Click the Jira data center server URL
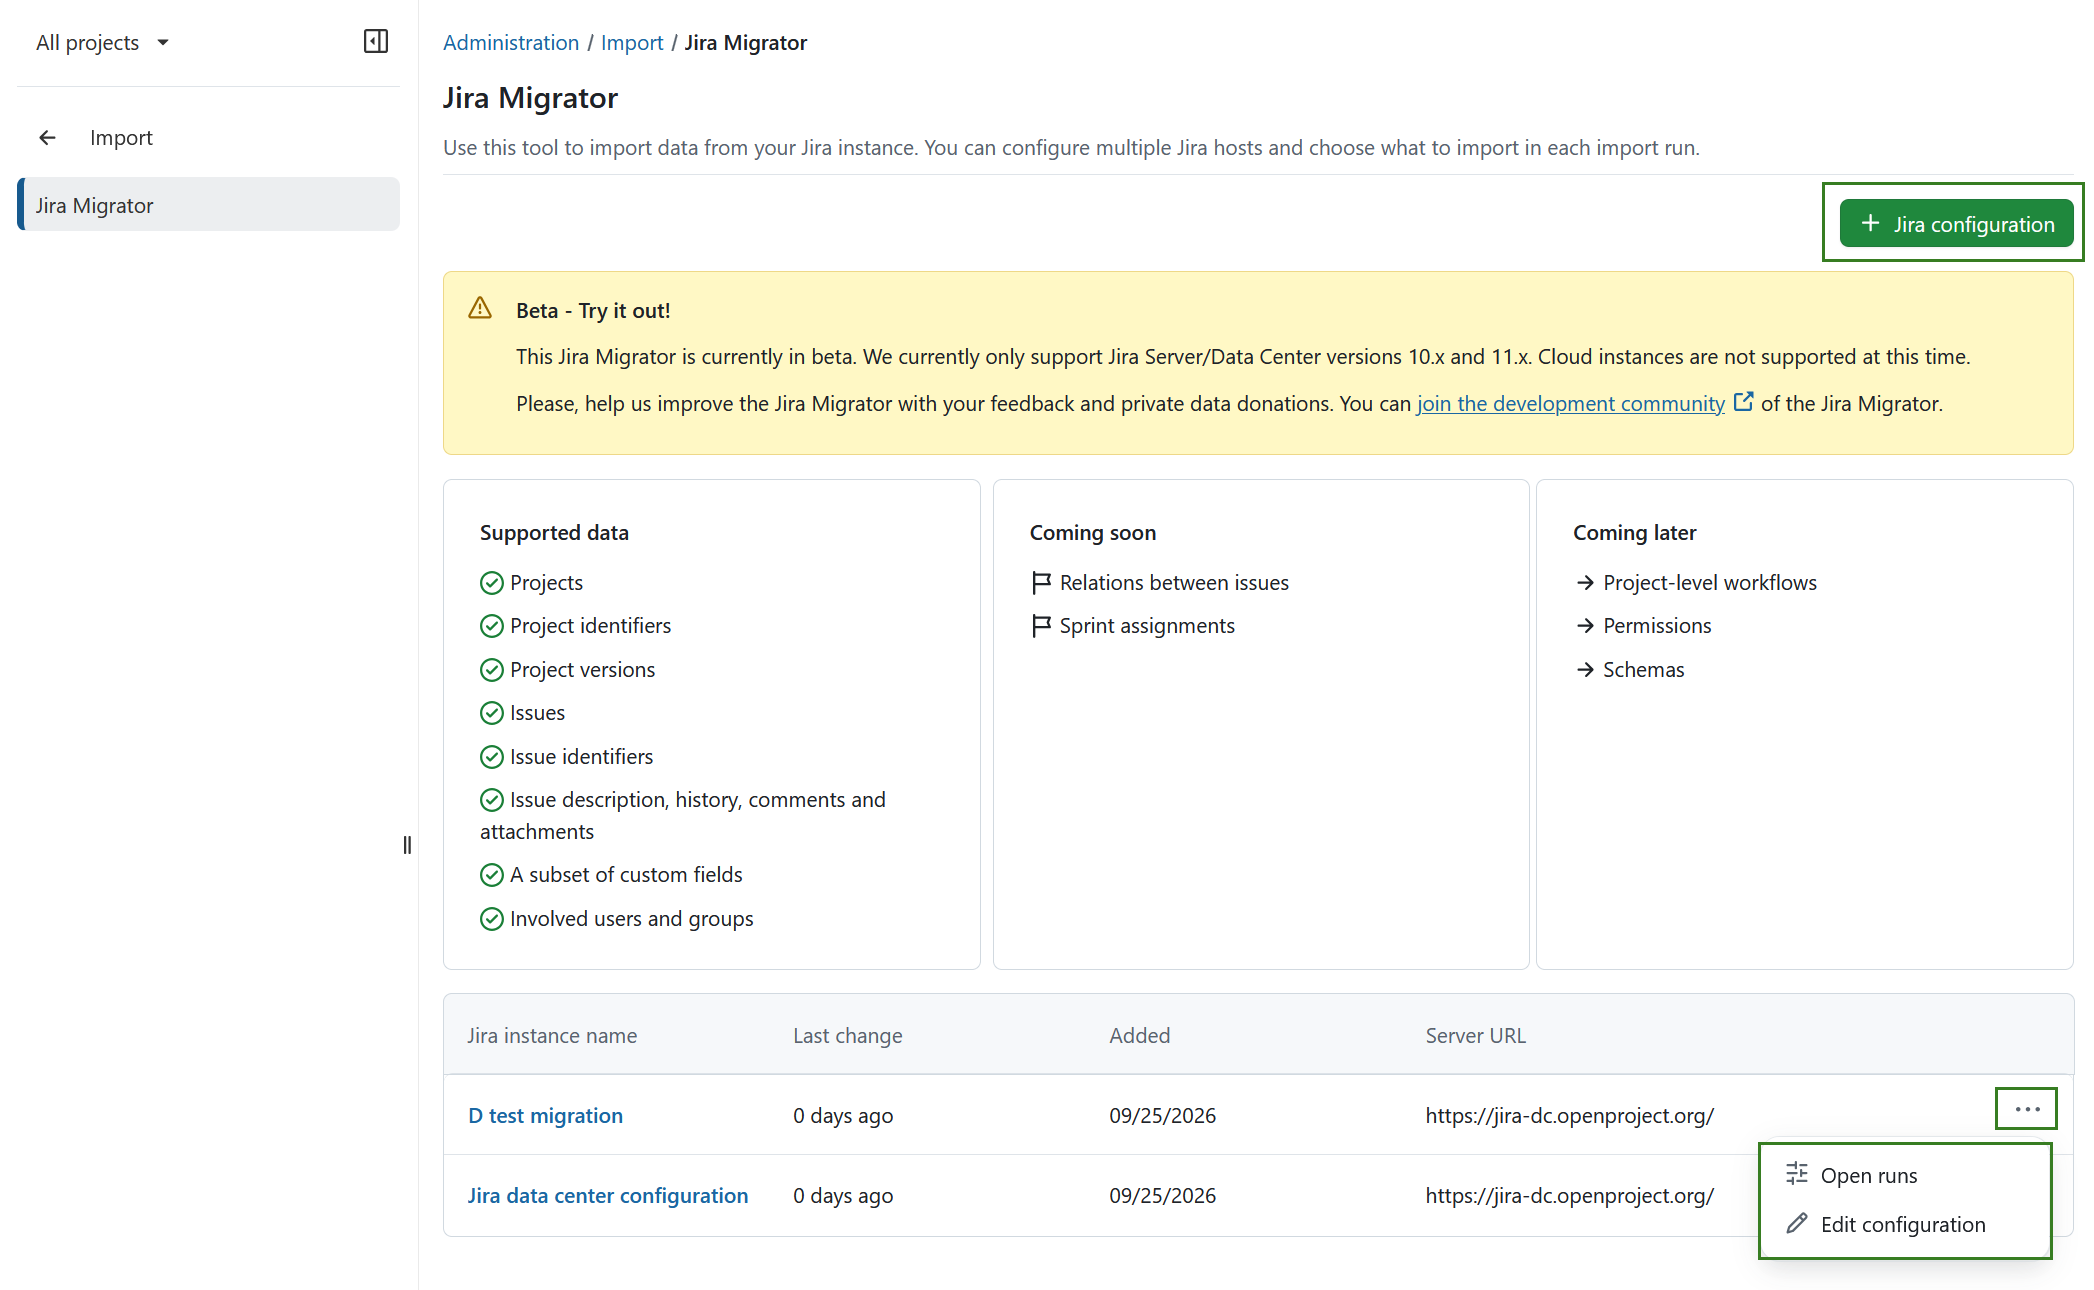 pos(1570,1195)
